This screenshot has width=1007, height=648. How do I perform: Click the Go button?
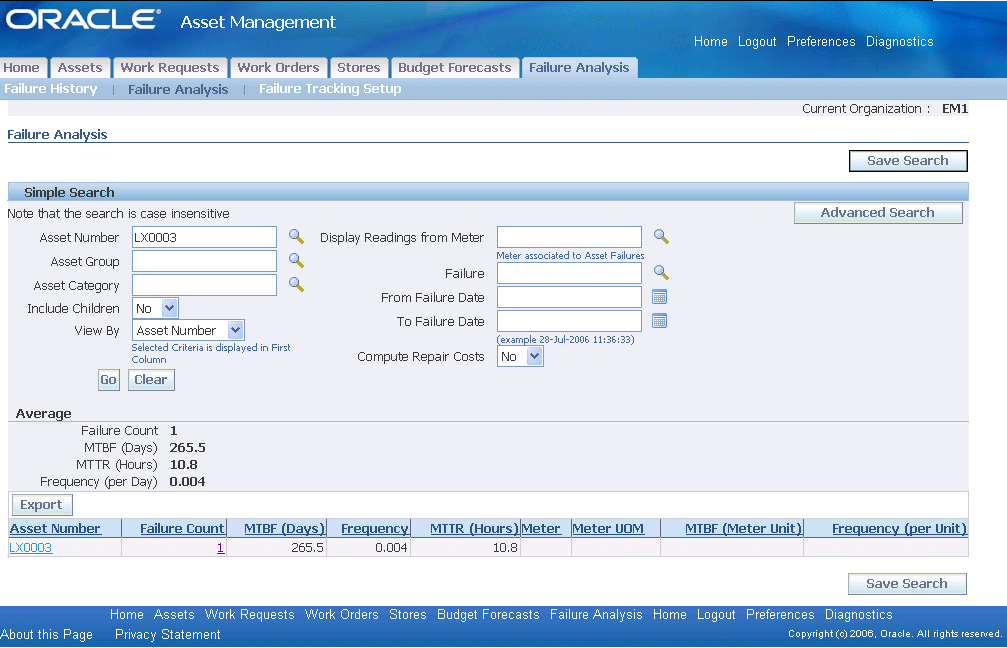pyautogui.click(x=109, y=380)
